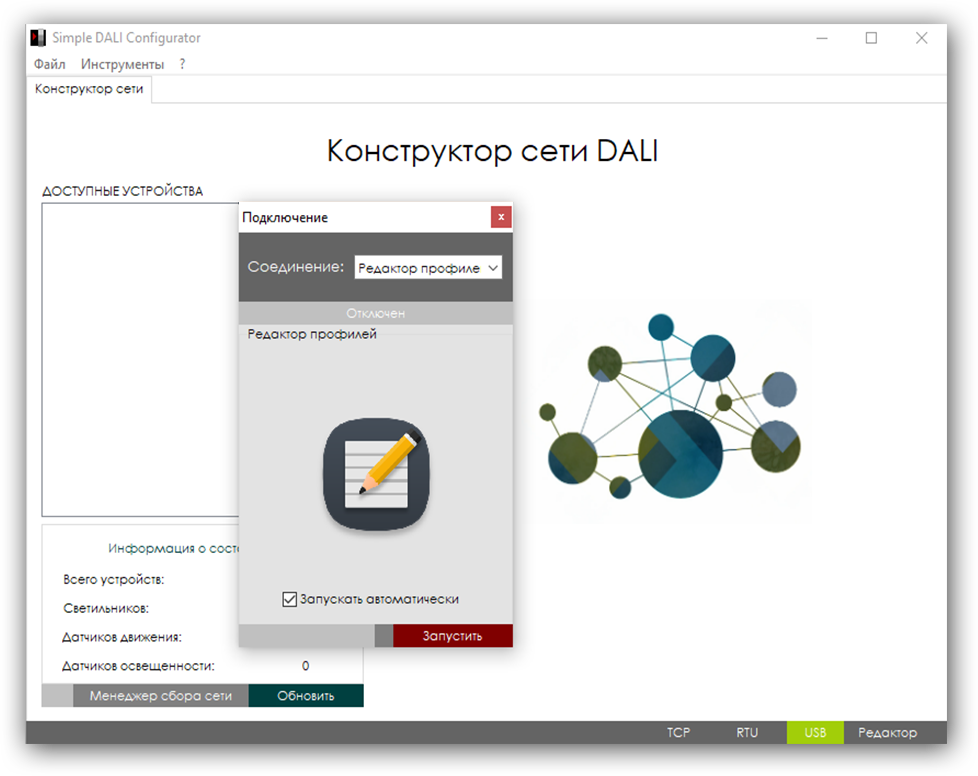Click the notepad pencil profile editor icon
The width and height of the screenshot is (978, 776).
click(x=376, y=474)
